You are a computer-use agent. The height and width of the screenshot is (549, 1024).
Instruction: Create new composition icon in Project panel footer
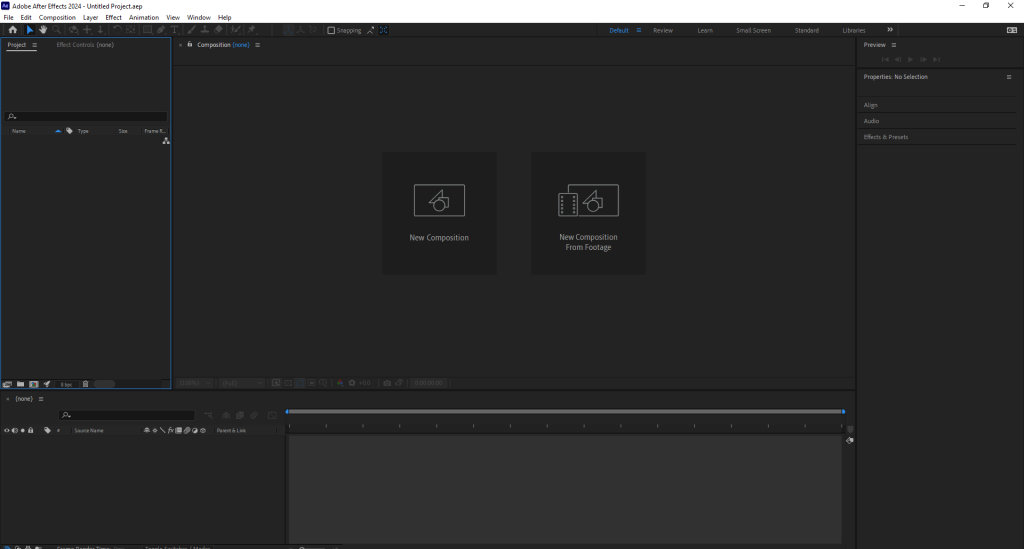click(x=33, y=384)
